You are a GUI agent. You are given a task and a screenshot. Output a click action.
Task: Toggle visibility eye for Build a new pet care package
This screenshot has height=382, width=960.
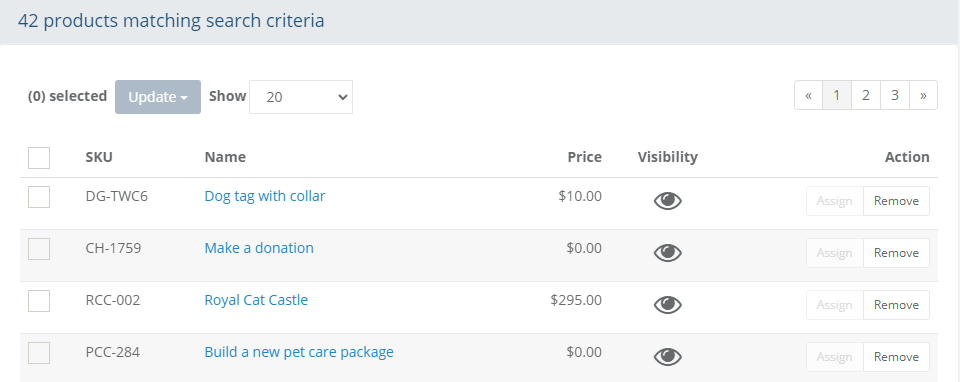[x=667, y=357]
